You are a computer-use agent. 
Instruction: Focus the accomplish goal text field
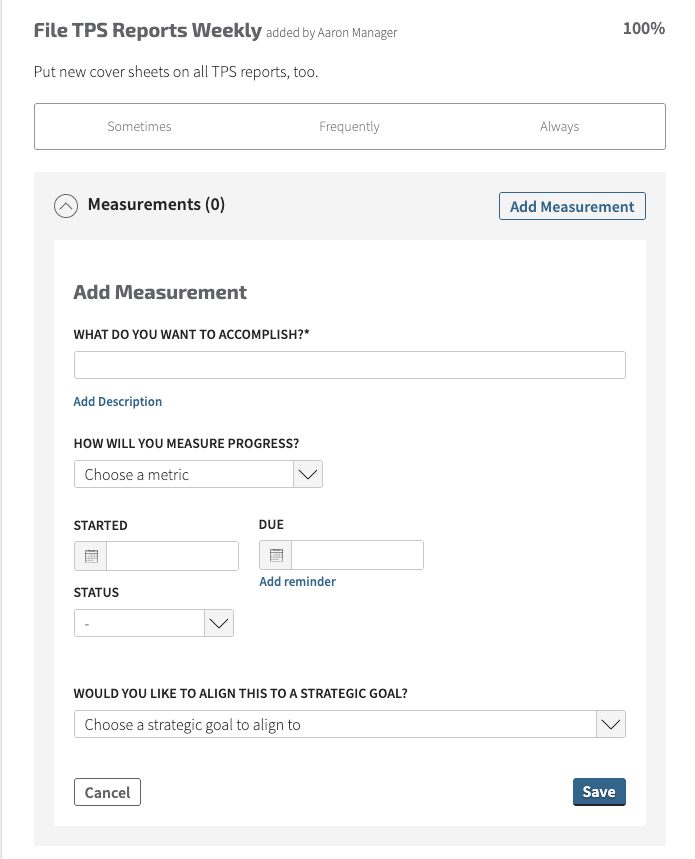[349, 365]
